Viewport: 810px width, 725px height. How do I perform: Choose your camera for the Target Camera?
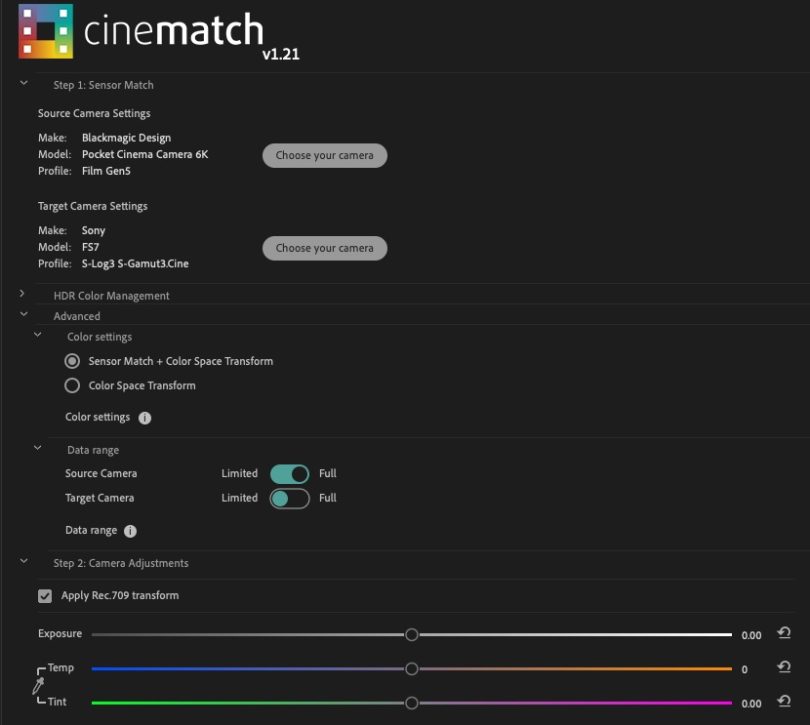tap(324, 247)
